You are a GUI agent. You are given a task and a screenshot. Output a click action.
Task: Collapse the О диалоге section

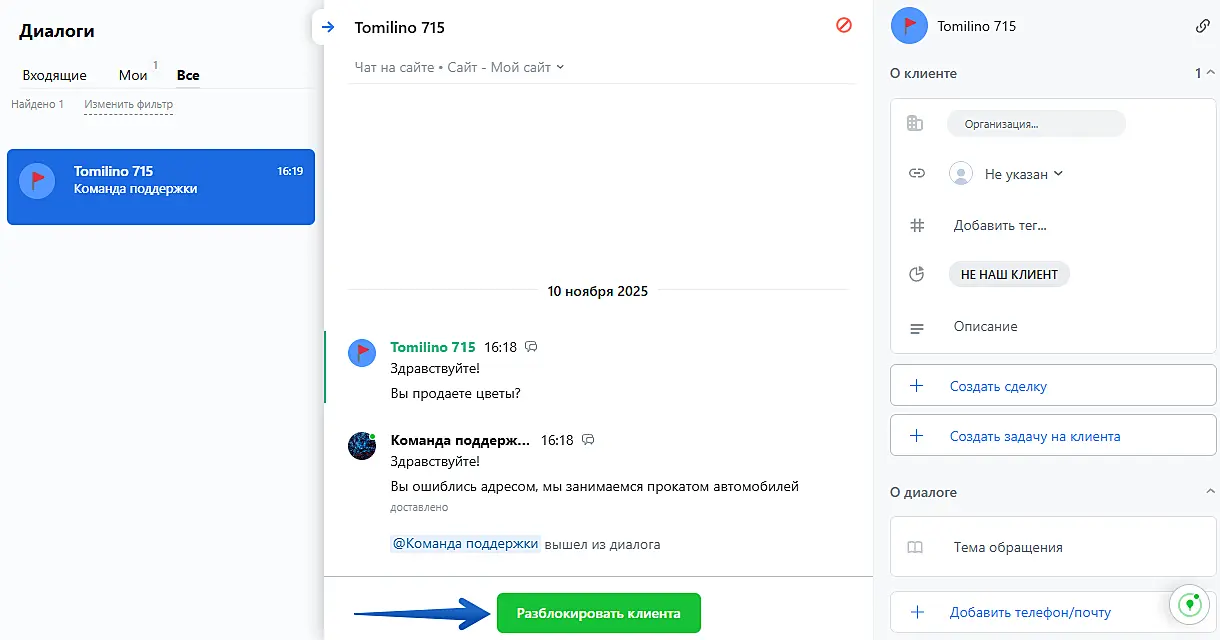(x=1211, y=492)
